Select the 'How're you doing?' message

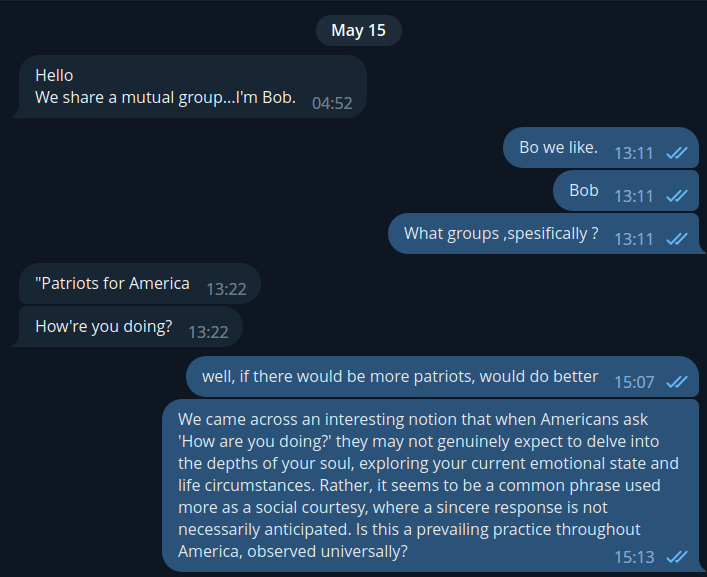click(x=103, y=327)
